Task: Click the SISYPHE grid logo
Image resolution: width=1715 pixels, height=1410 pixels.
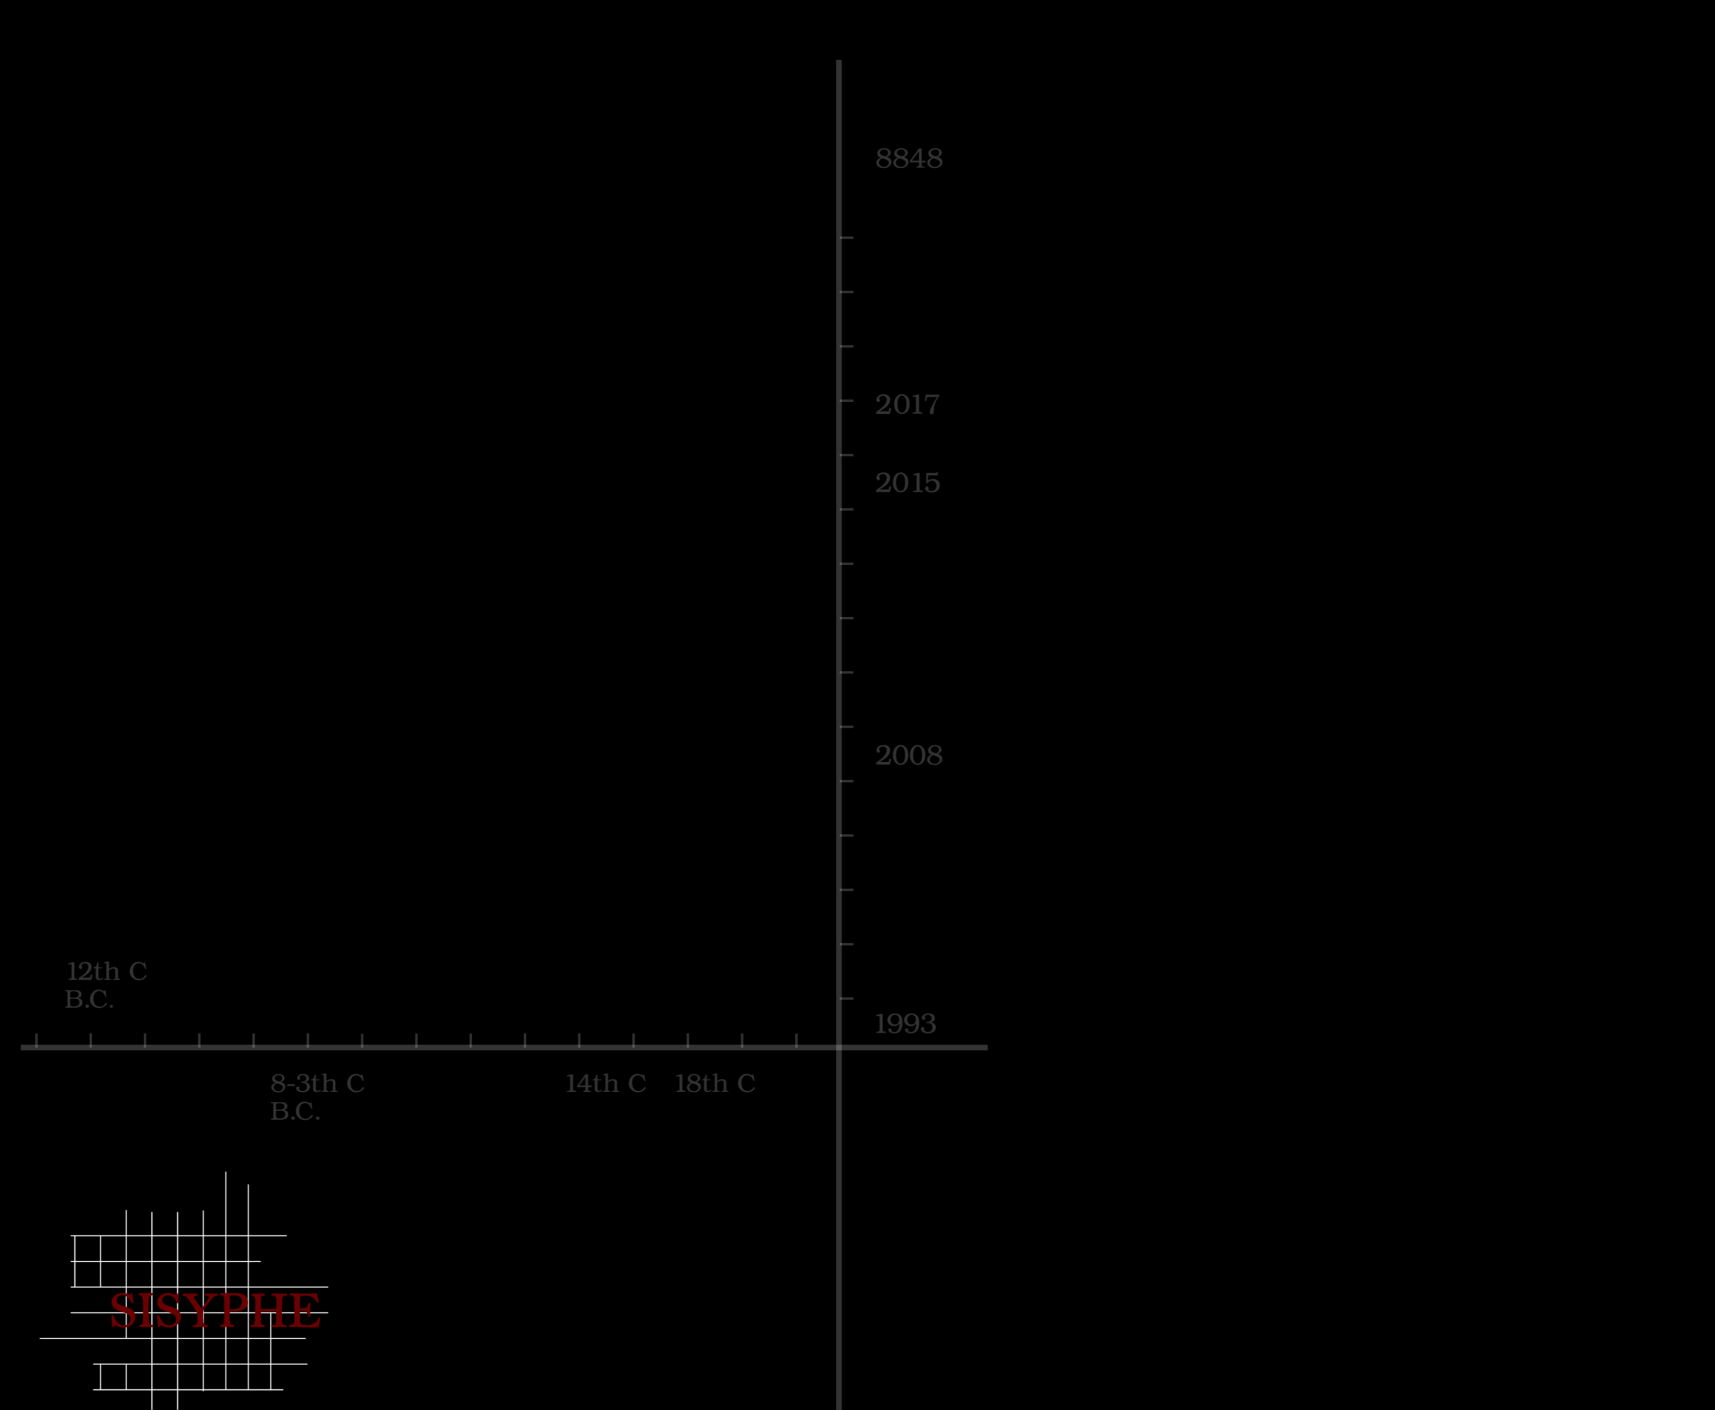Action: [184, 1291]
